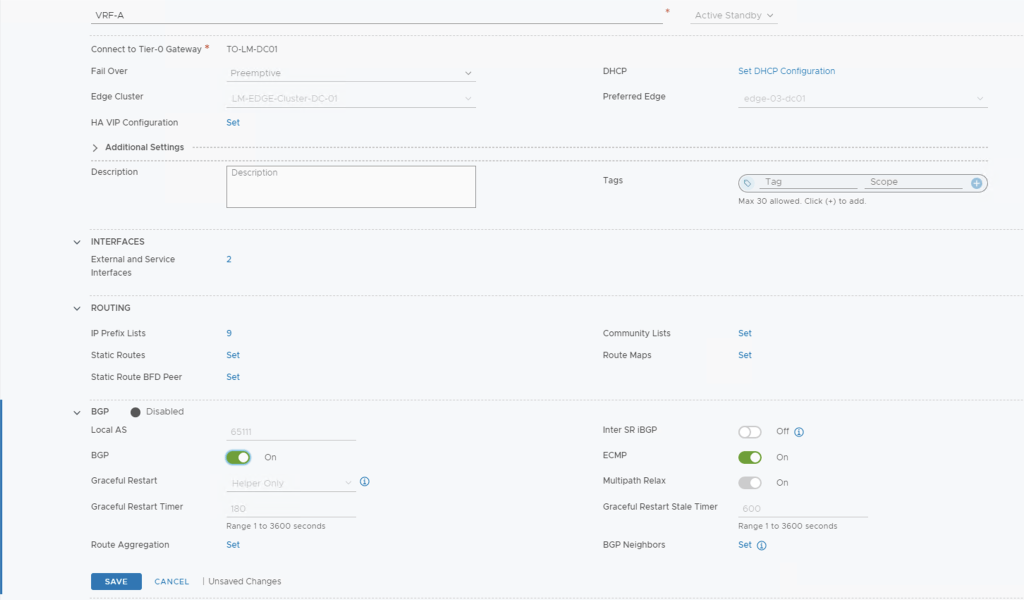The width and height of the screenshot is (1024, 600).
Task: Click the info icon next to Graceful Restart
Action: point(365,482)
